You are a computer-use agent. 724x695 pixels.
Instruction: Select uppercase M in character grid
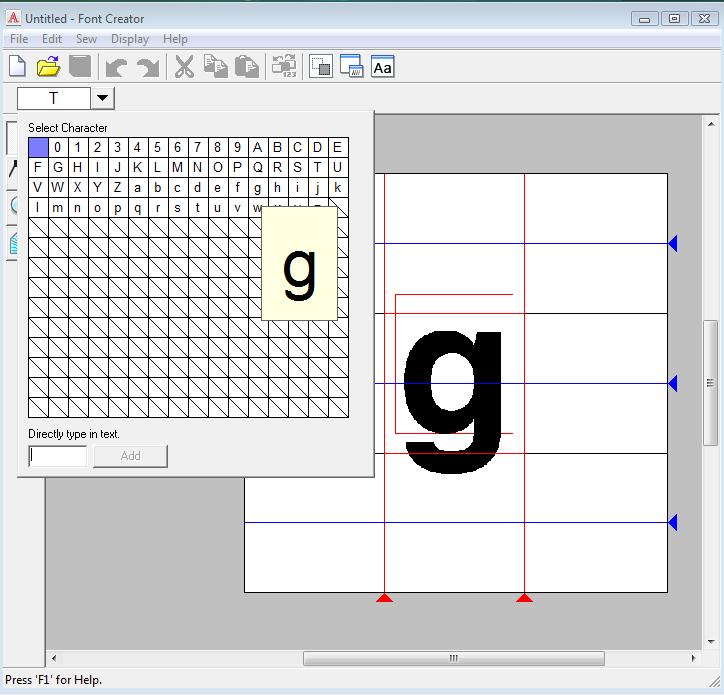177,167
